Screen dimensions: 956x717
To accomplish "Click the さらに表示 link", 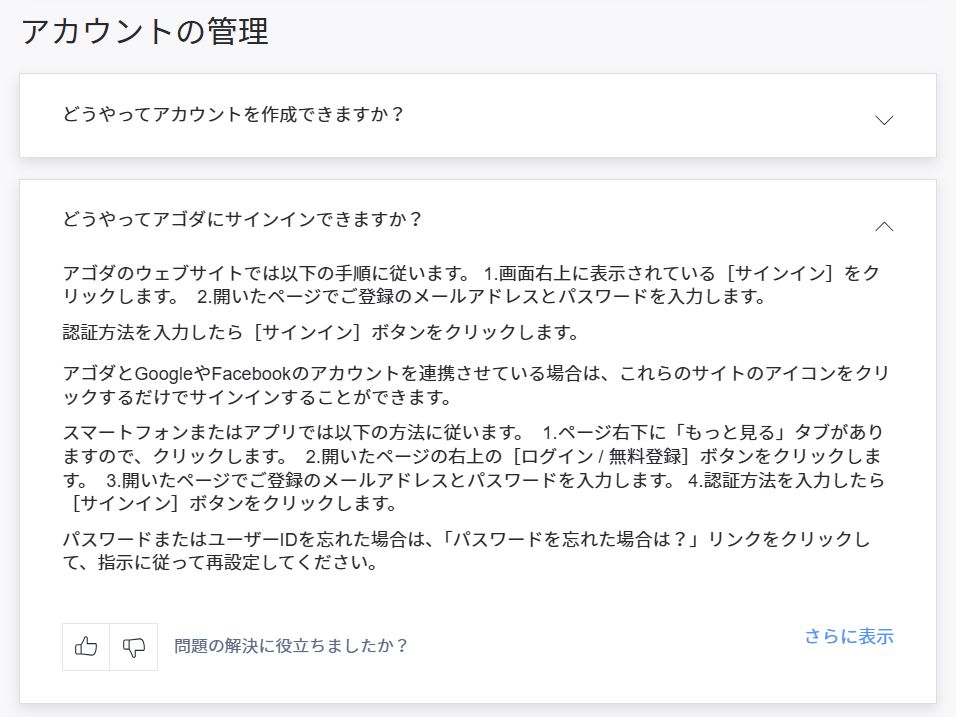I will 848,637.
